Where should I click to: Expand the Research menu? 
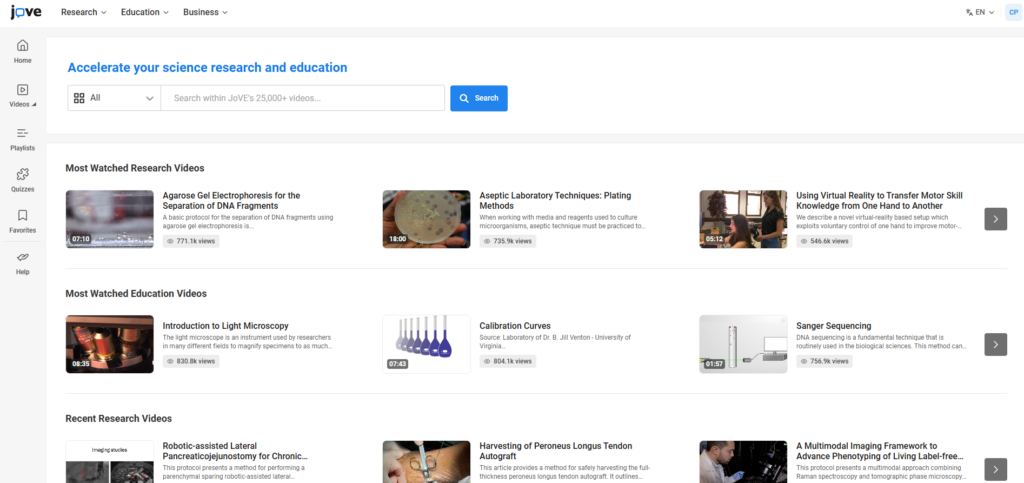click(x=84, y=12)
